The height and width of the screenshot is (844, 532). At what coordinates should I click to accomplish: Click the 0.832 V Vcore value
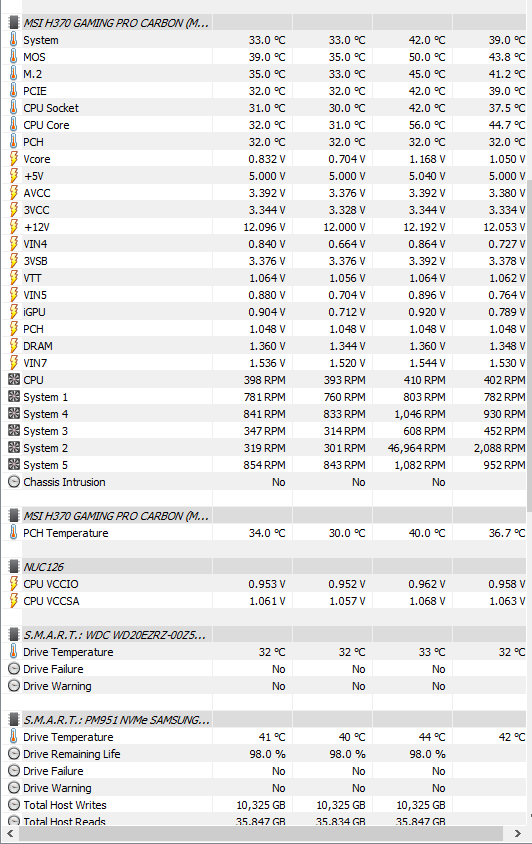coord(267,159)
